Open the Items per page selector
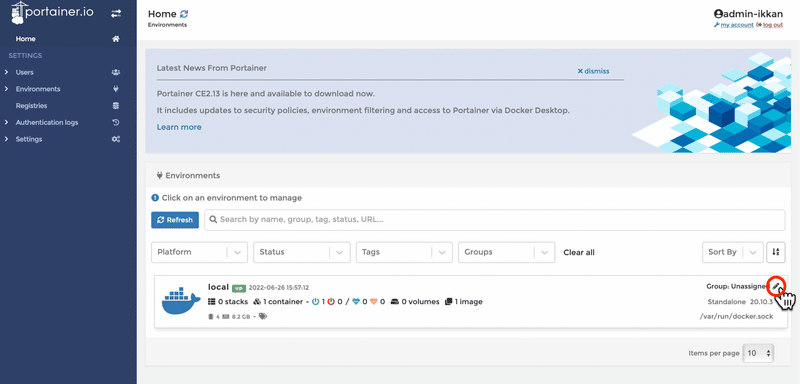This screenshot has width=800, height=384. pos(758,353)
